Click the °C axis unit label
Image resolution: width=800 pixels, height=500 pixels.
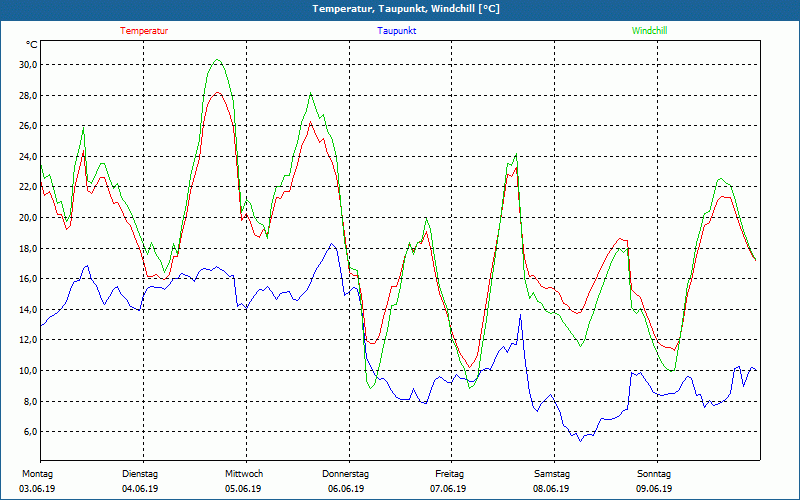[x=32, y=45]
